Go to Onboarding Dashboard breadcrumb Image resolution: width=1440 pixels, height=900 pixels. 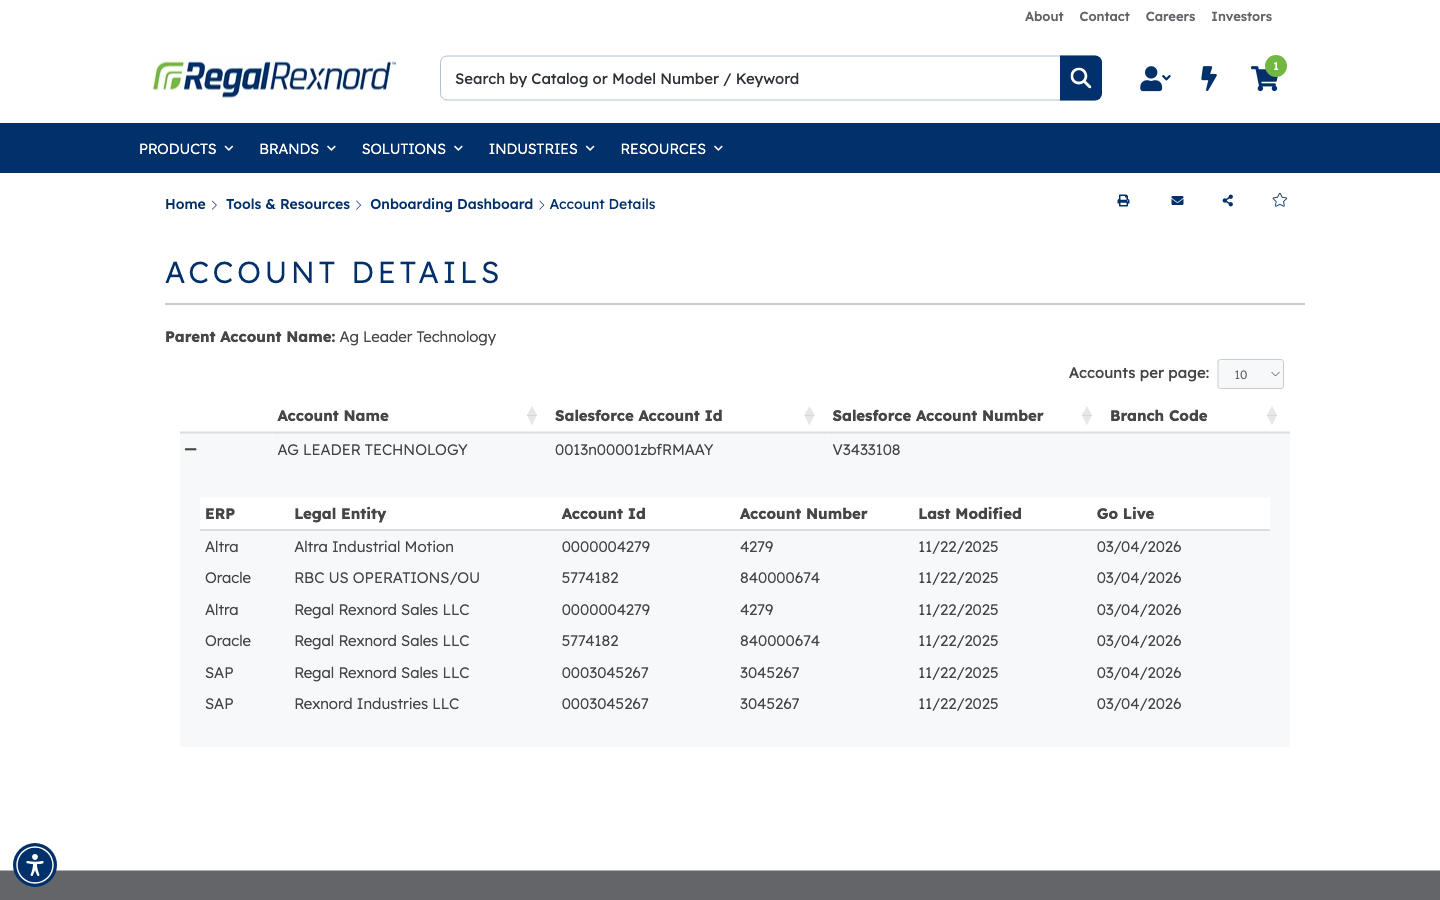451,204
